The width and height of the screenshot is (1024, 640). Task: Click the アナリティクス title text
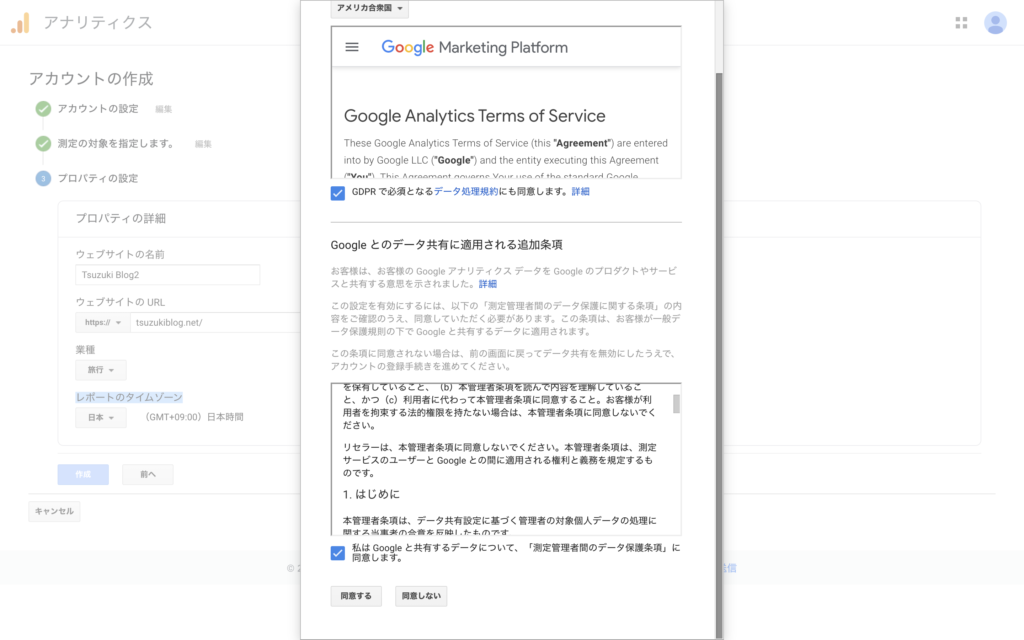98,23
